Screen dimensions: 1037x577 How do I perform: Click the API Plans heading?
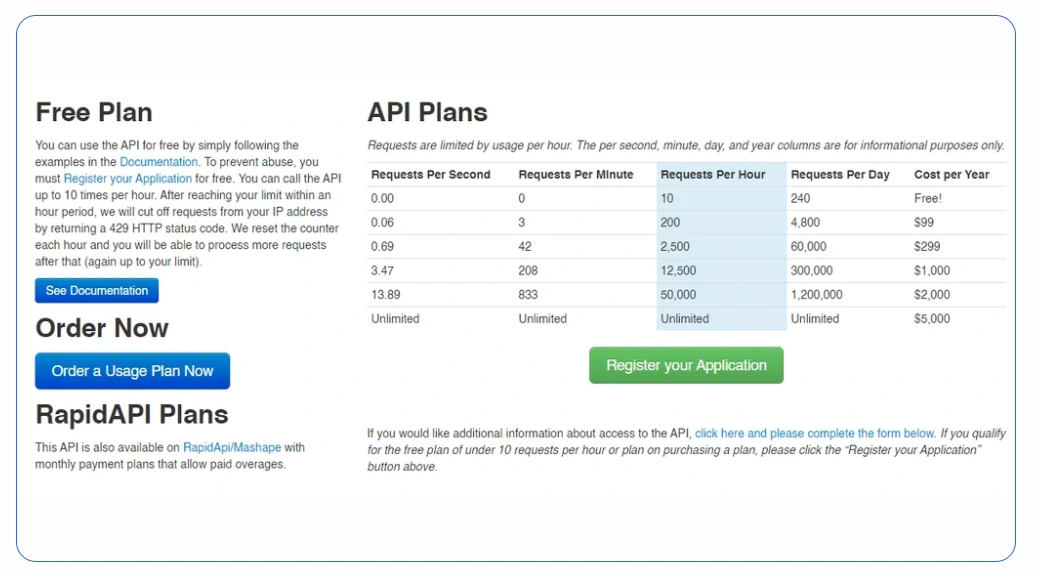pos(427,113)
